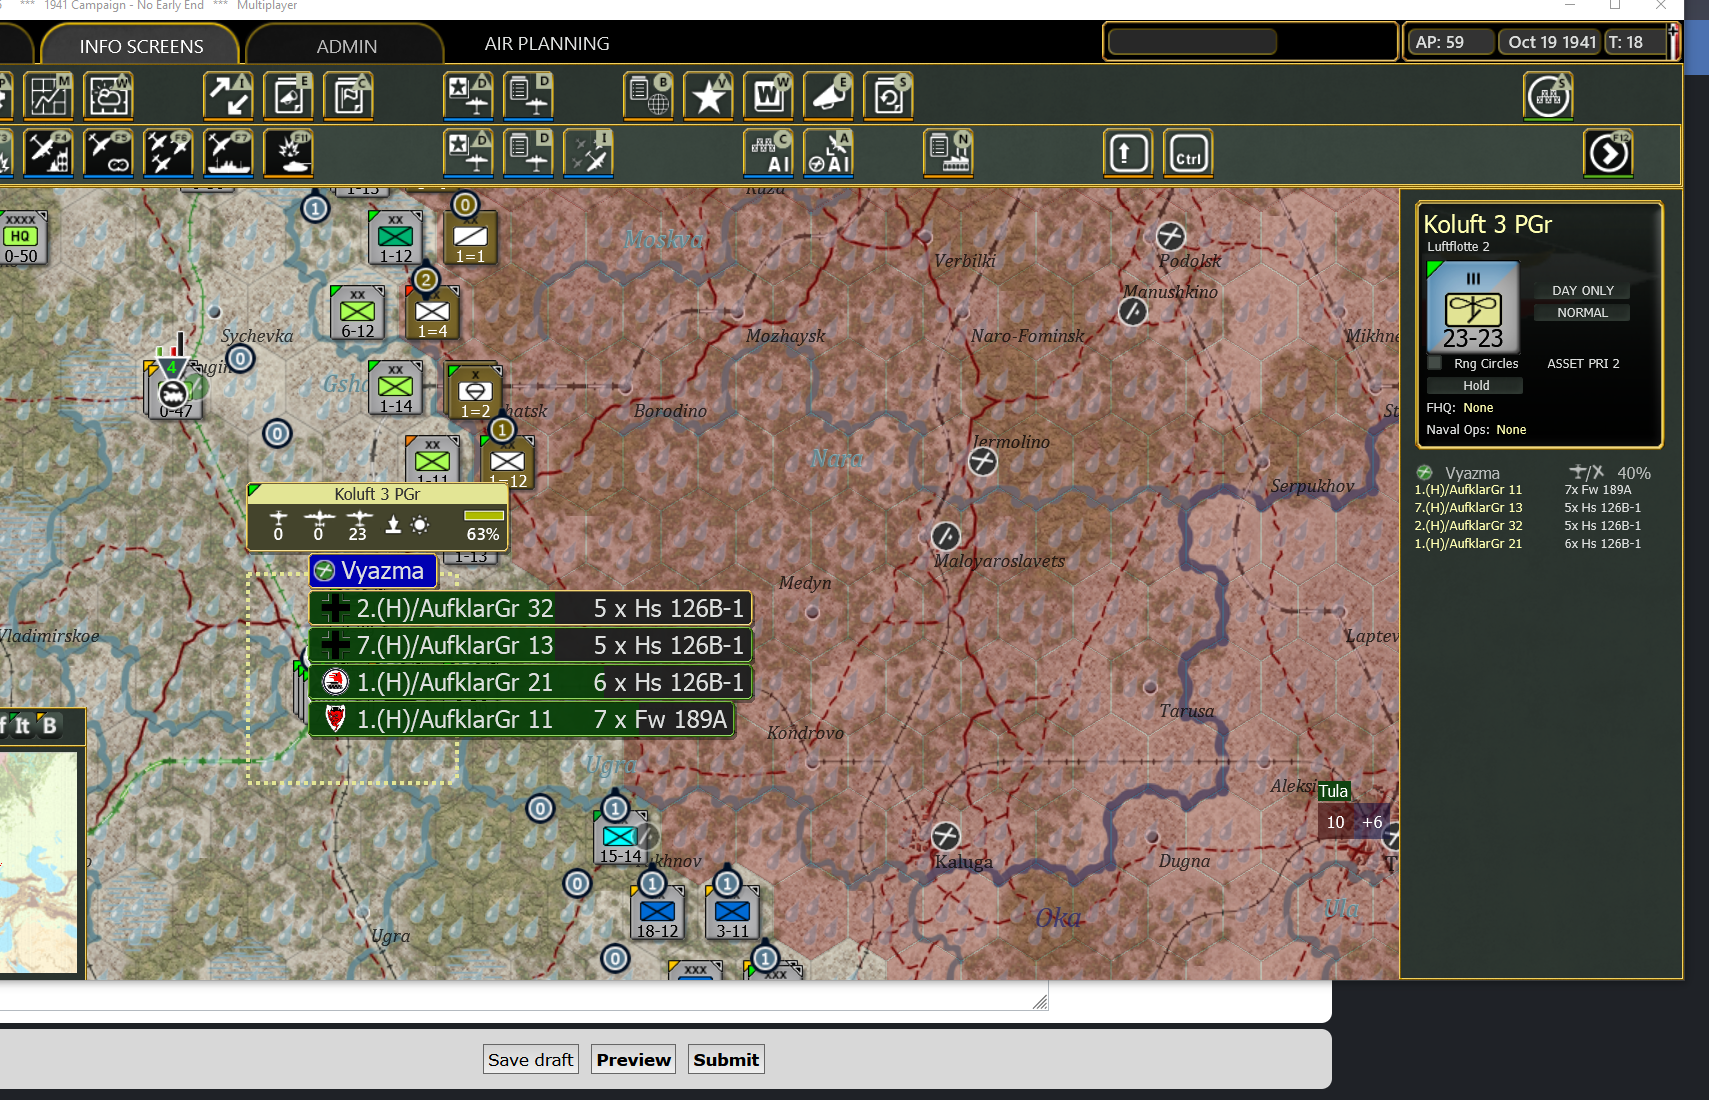
Task: Click 7.(H)/AufklarGr 13 in right panel
Action: tap(1468, 508)
